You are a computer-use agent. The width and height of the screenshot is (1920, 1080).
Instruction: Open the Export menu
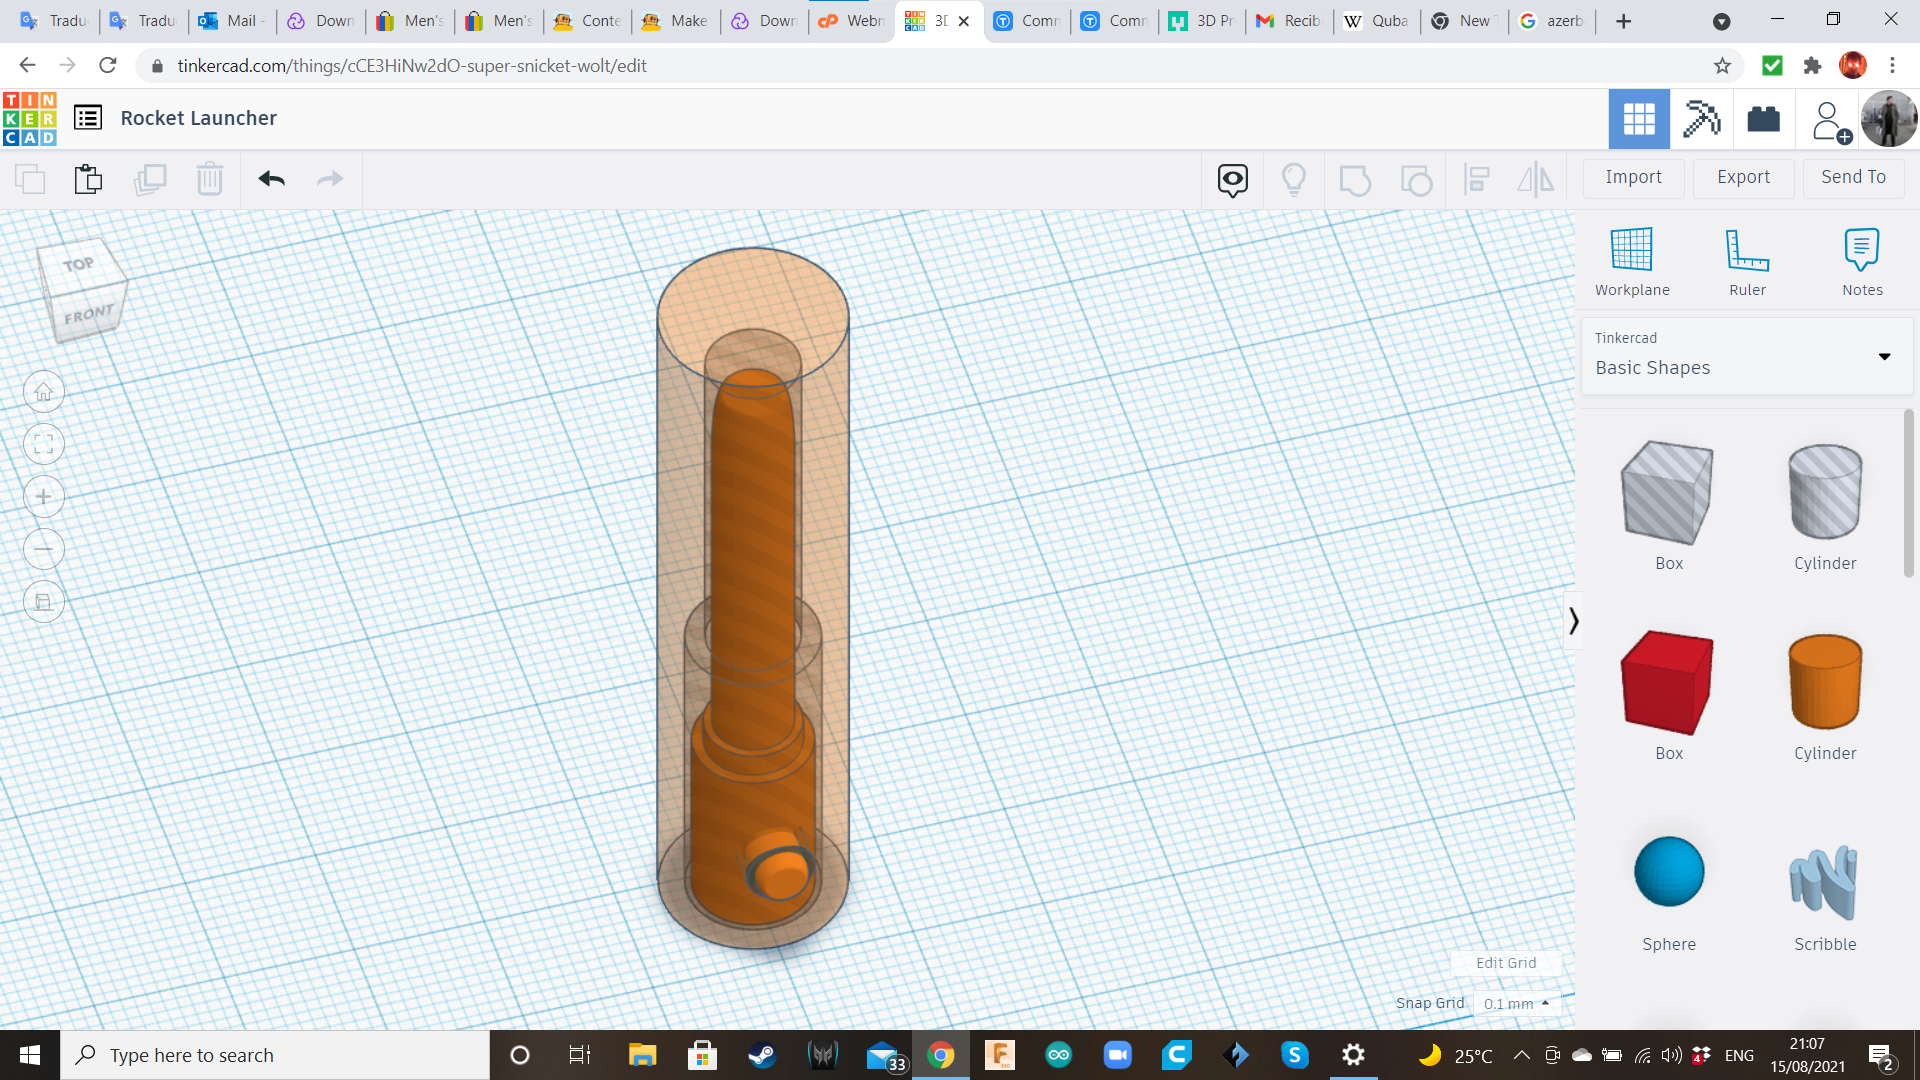(1742, 177)
